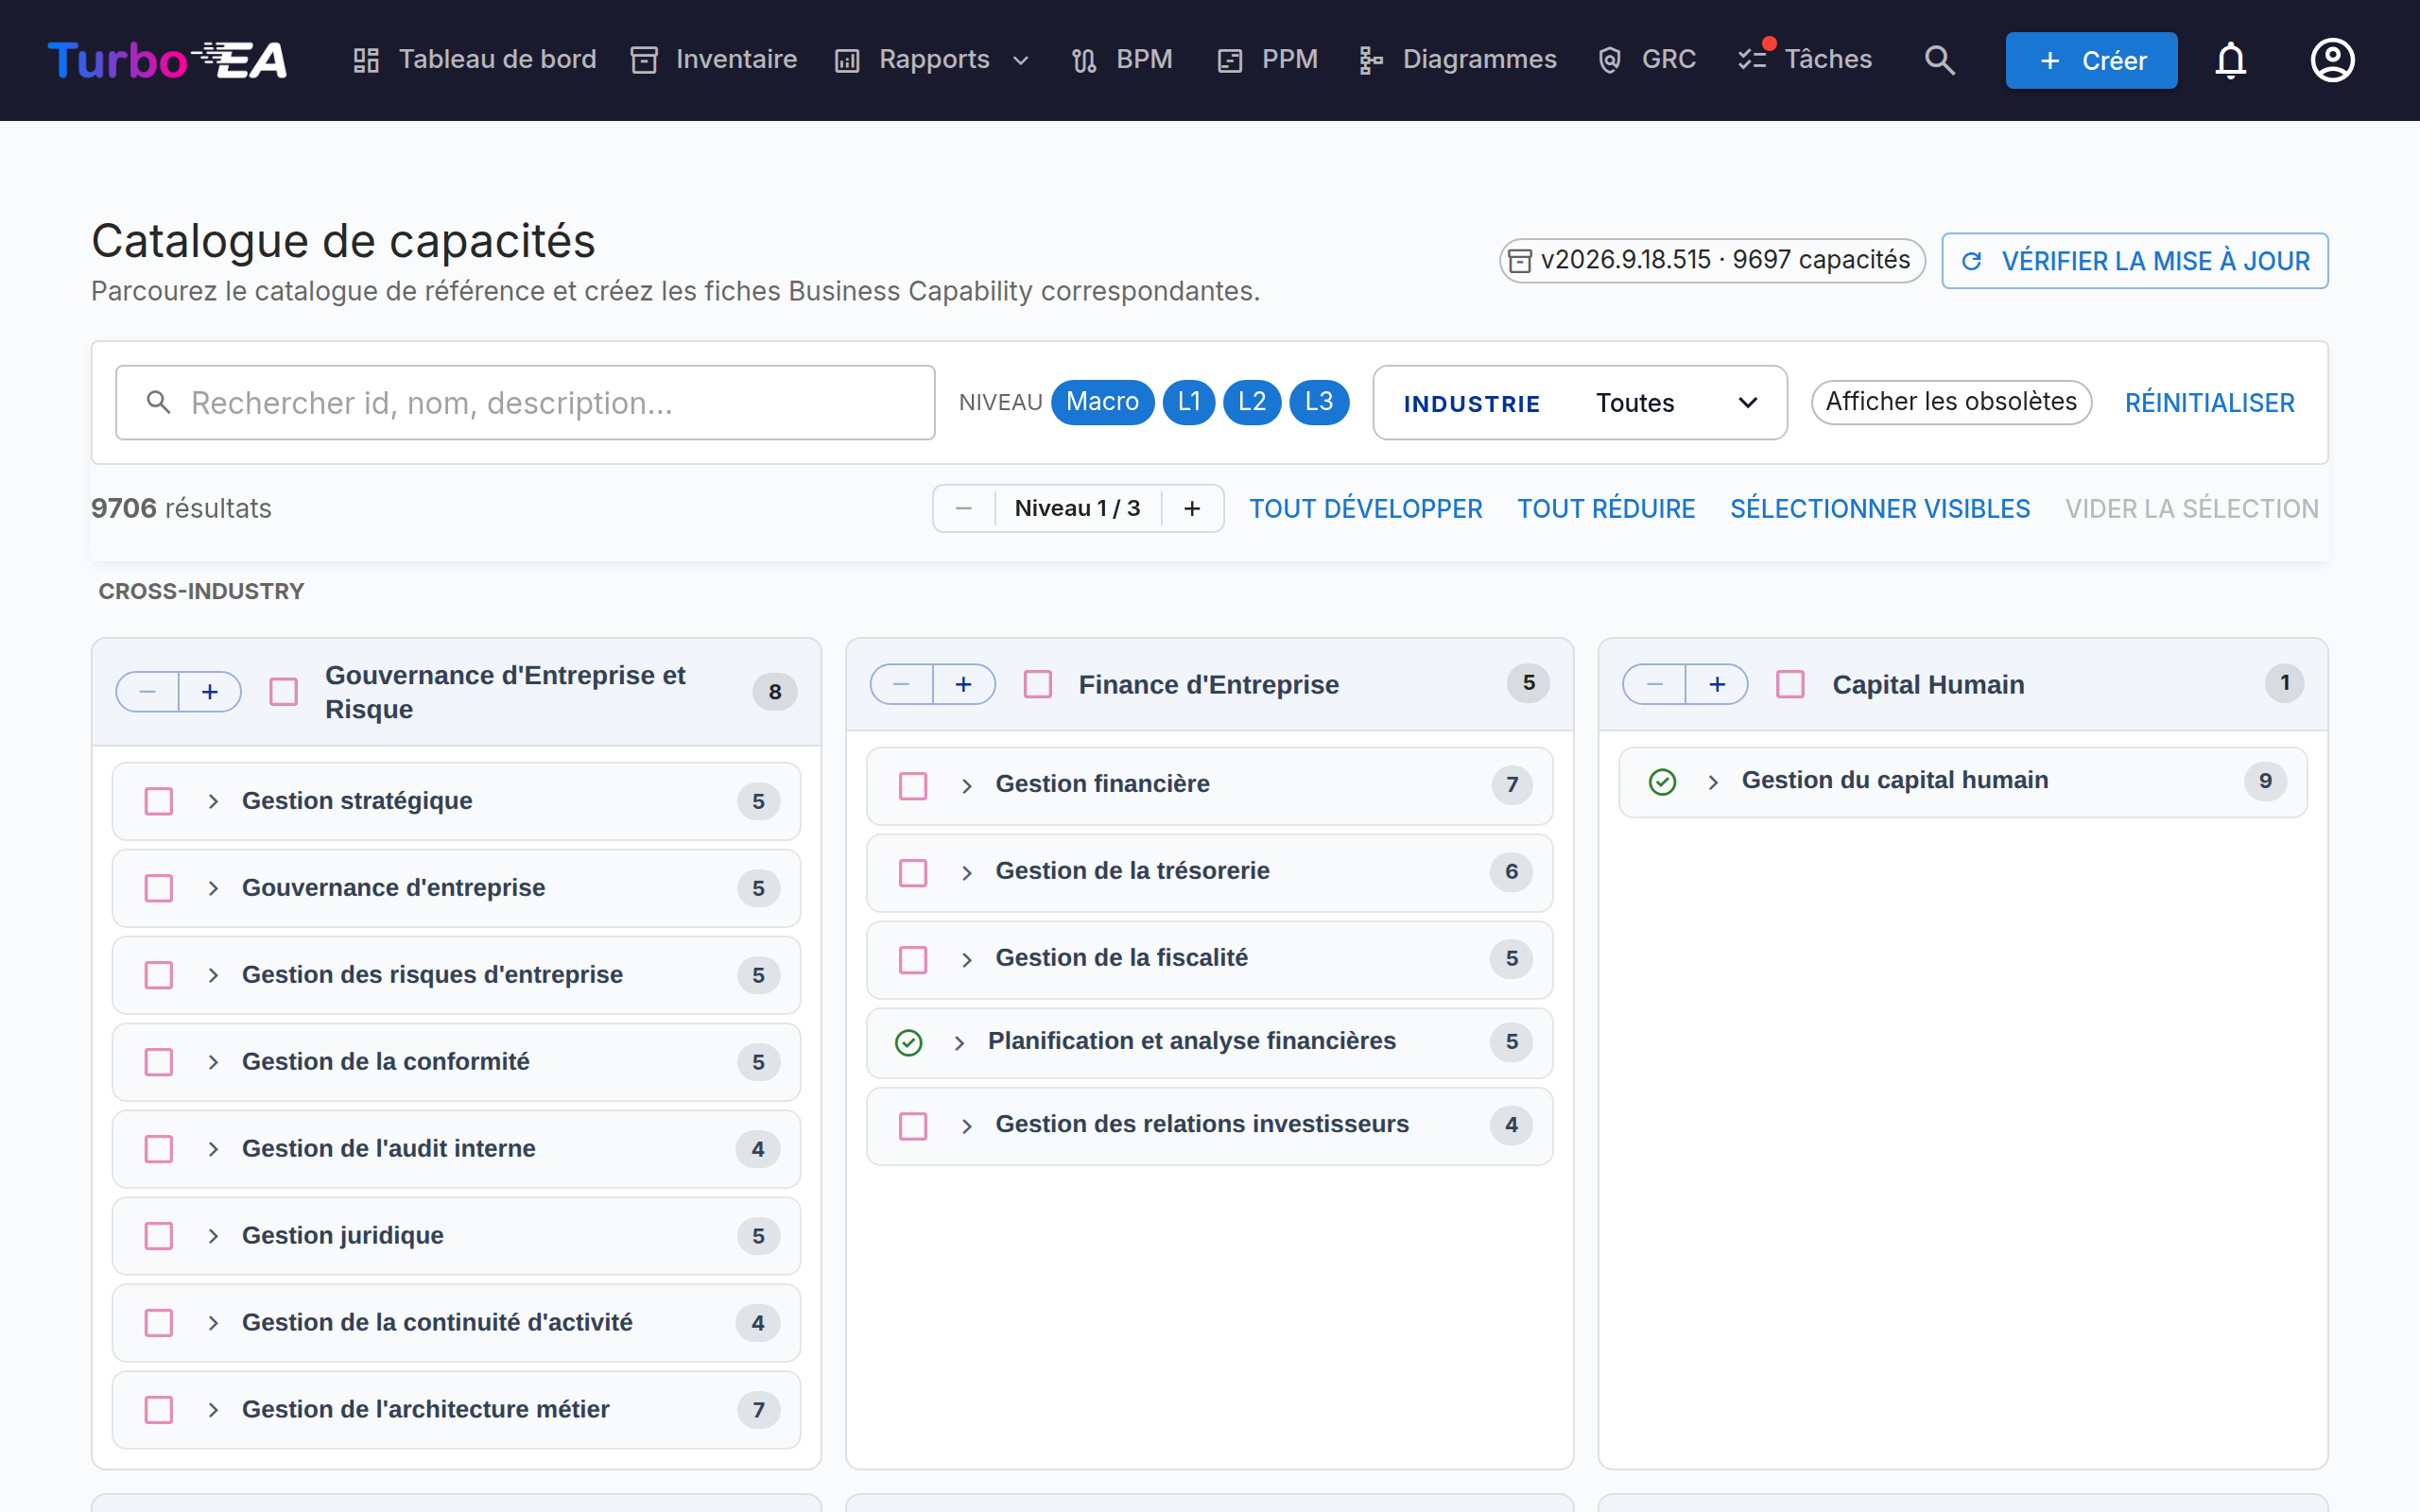This screenshot has width=2420, height=1512.
Task: Check the Gestion stratégique checkbox
Action: 159,801
